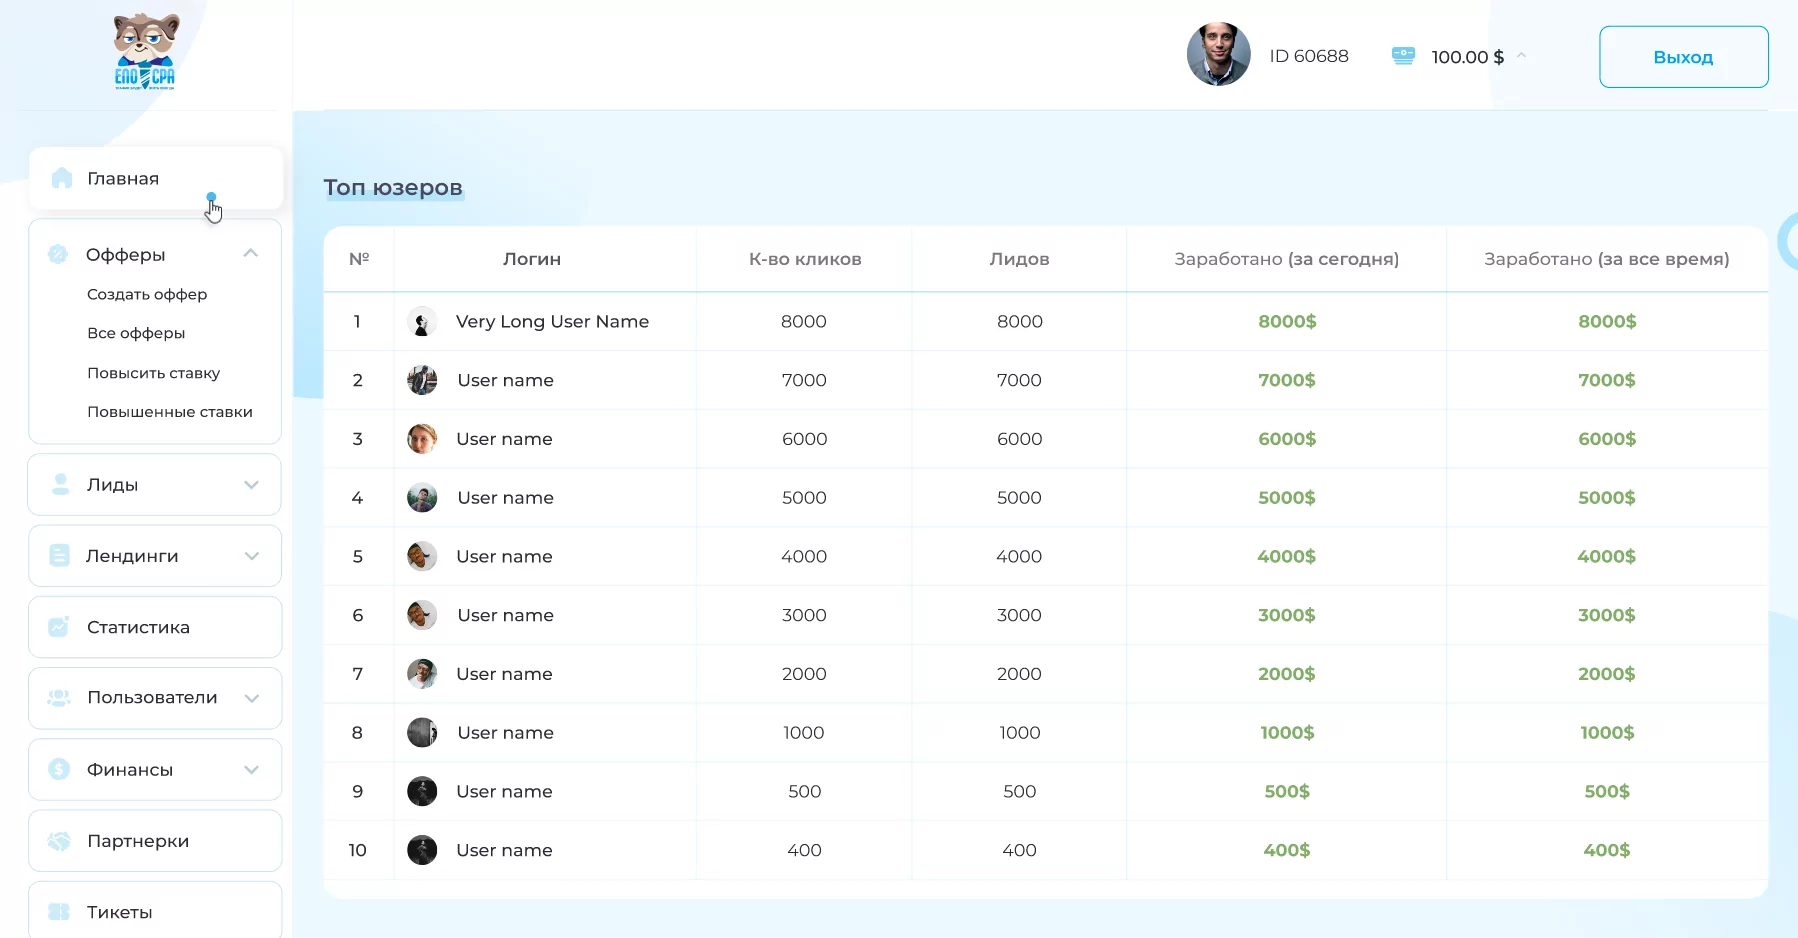Open Создать оффер submenu item

[x=147, y=294]
